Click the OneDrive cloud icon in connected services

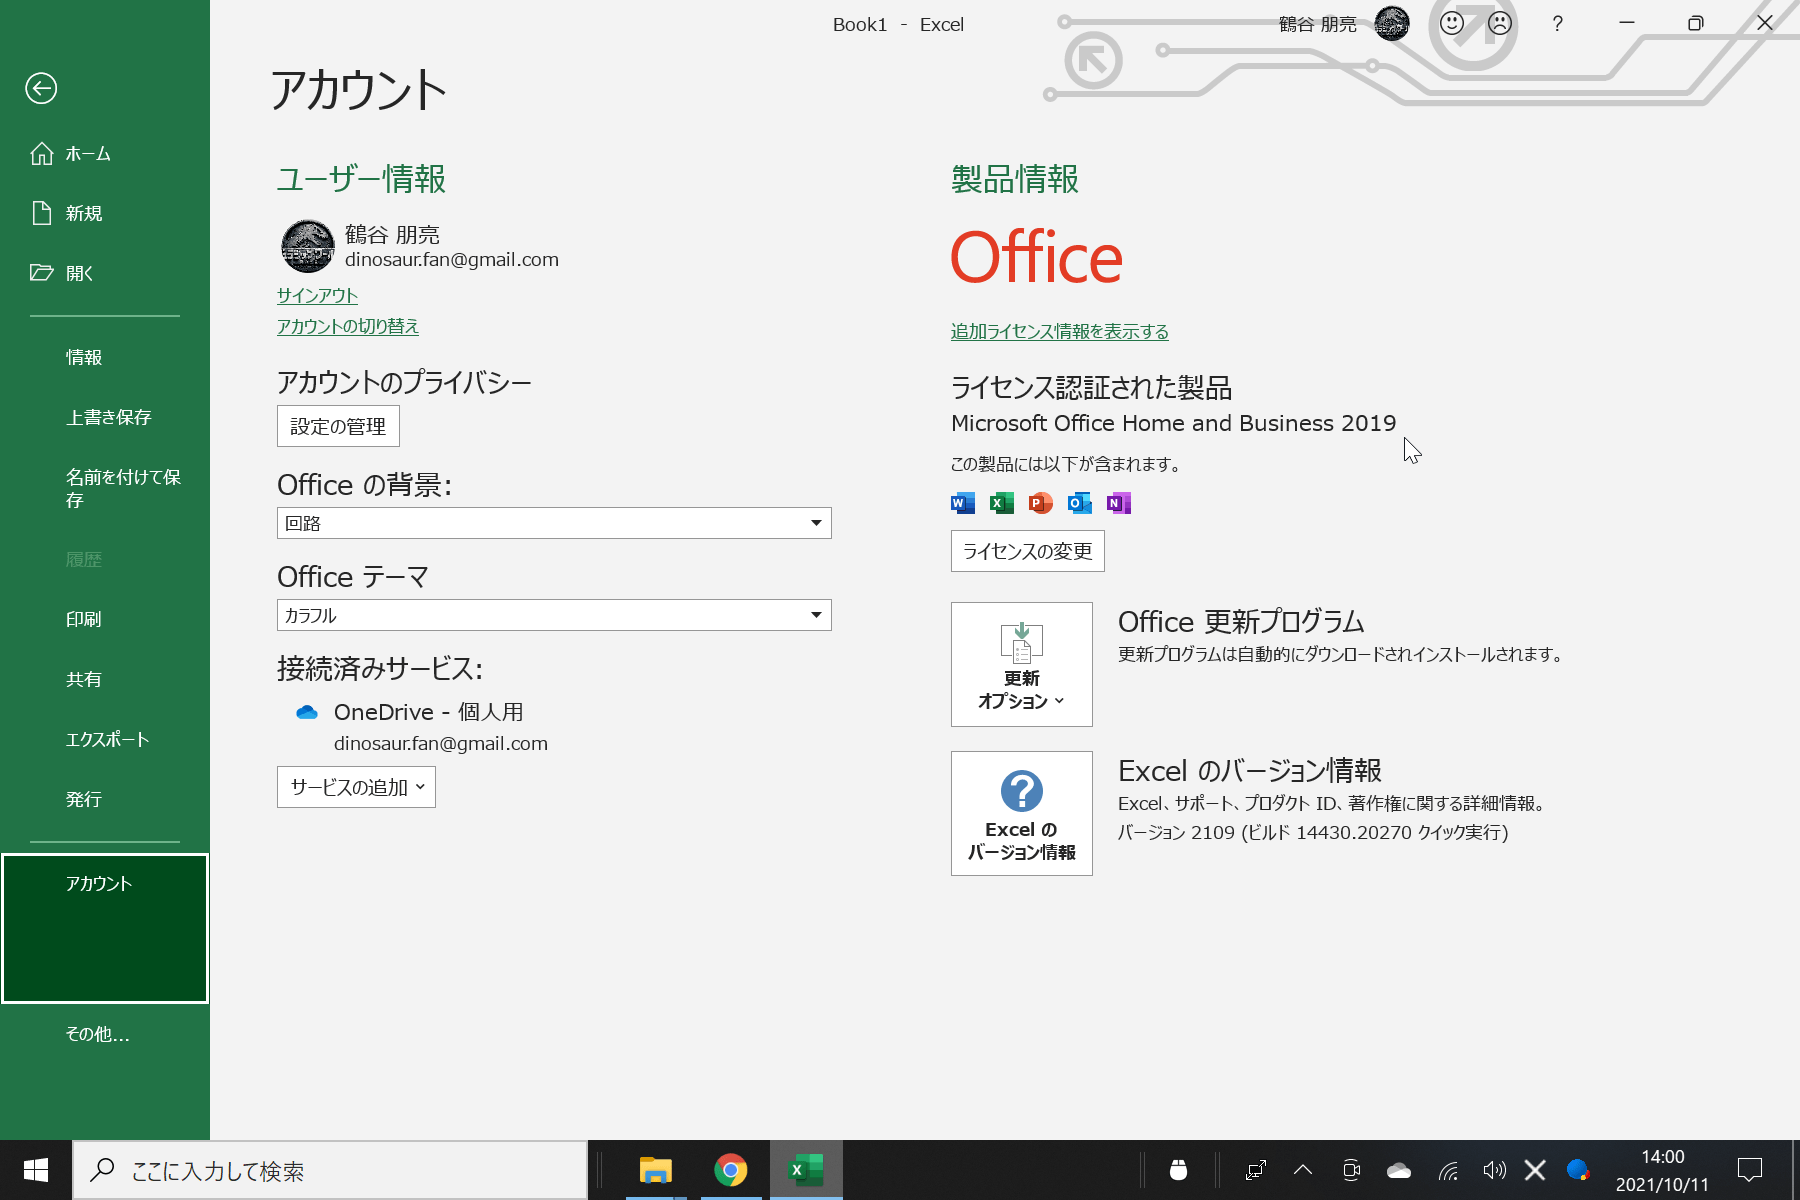click(307, 712)
